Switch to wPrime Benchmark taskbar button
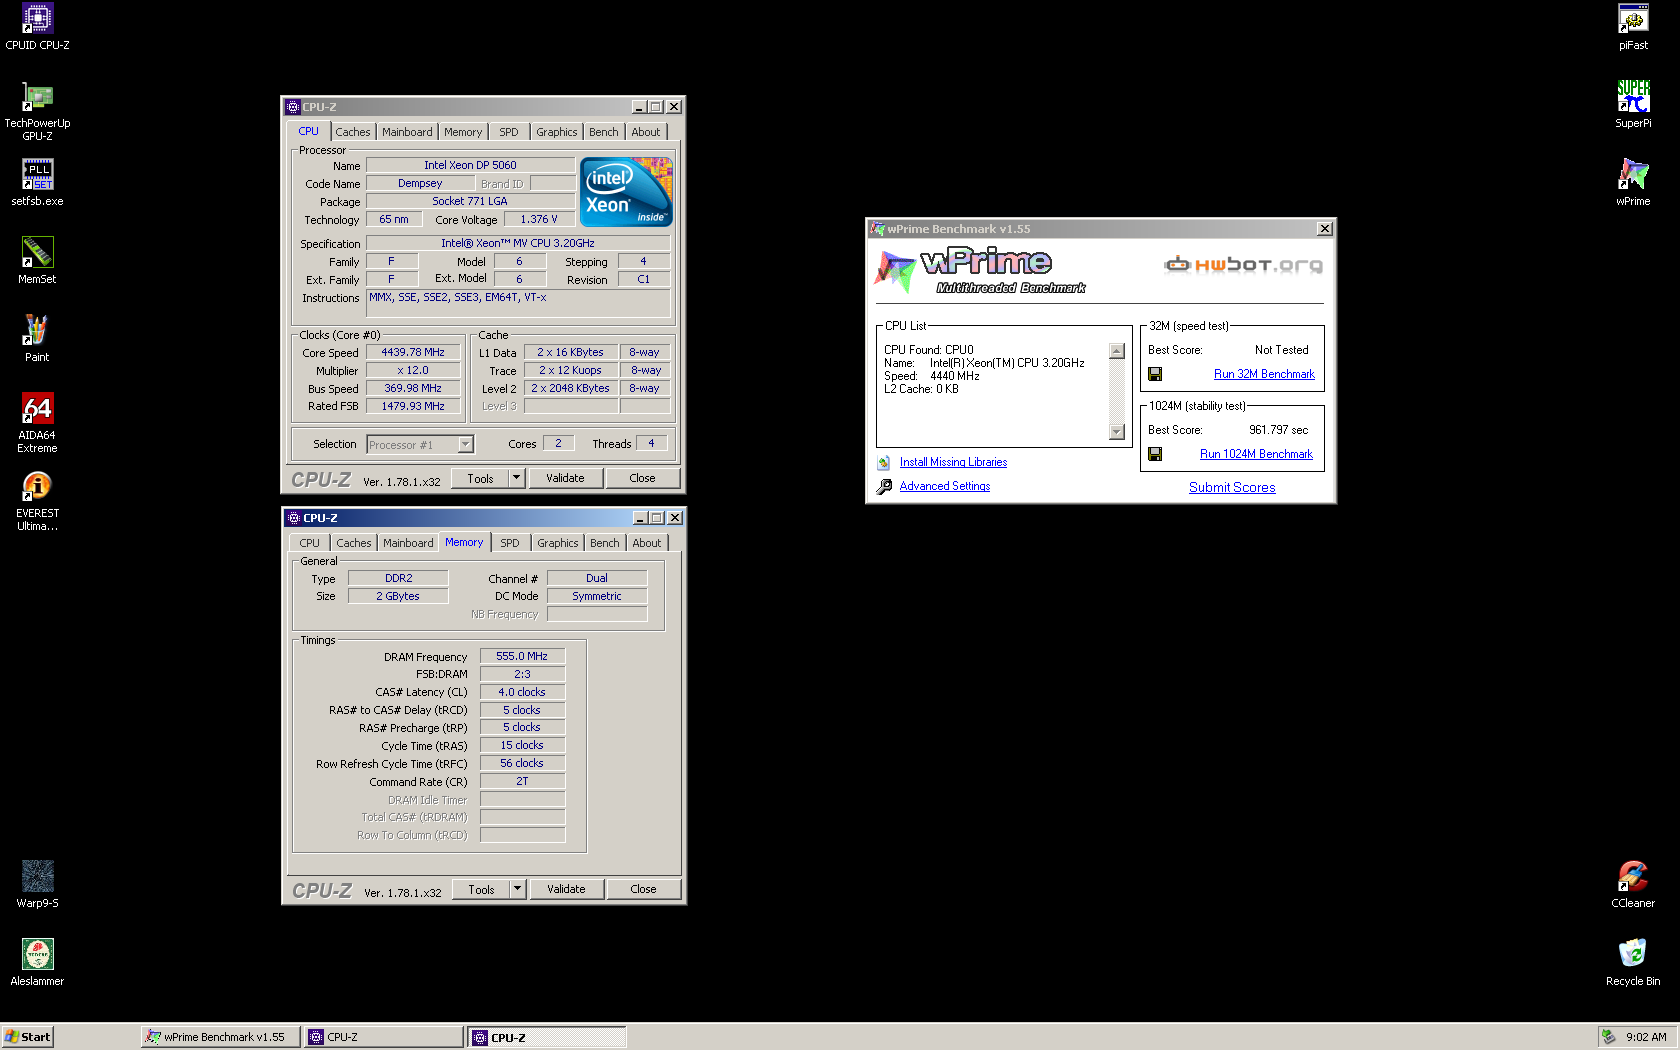The width and height of the screenshot is (1680, 1050). [220, 1037]
